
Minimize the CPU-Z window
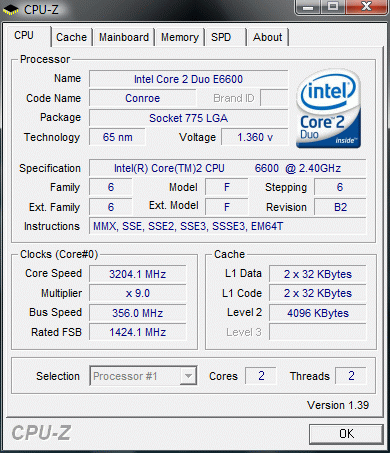[x=308, y=7]
